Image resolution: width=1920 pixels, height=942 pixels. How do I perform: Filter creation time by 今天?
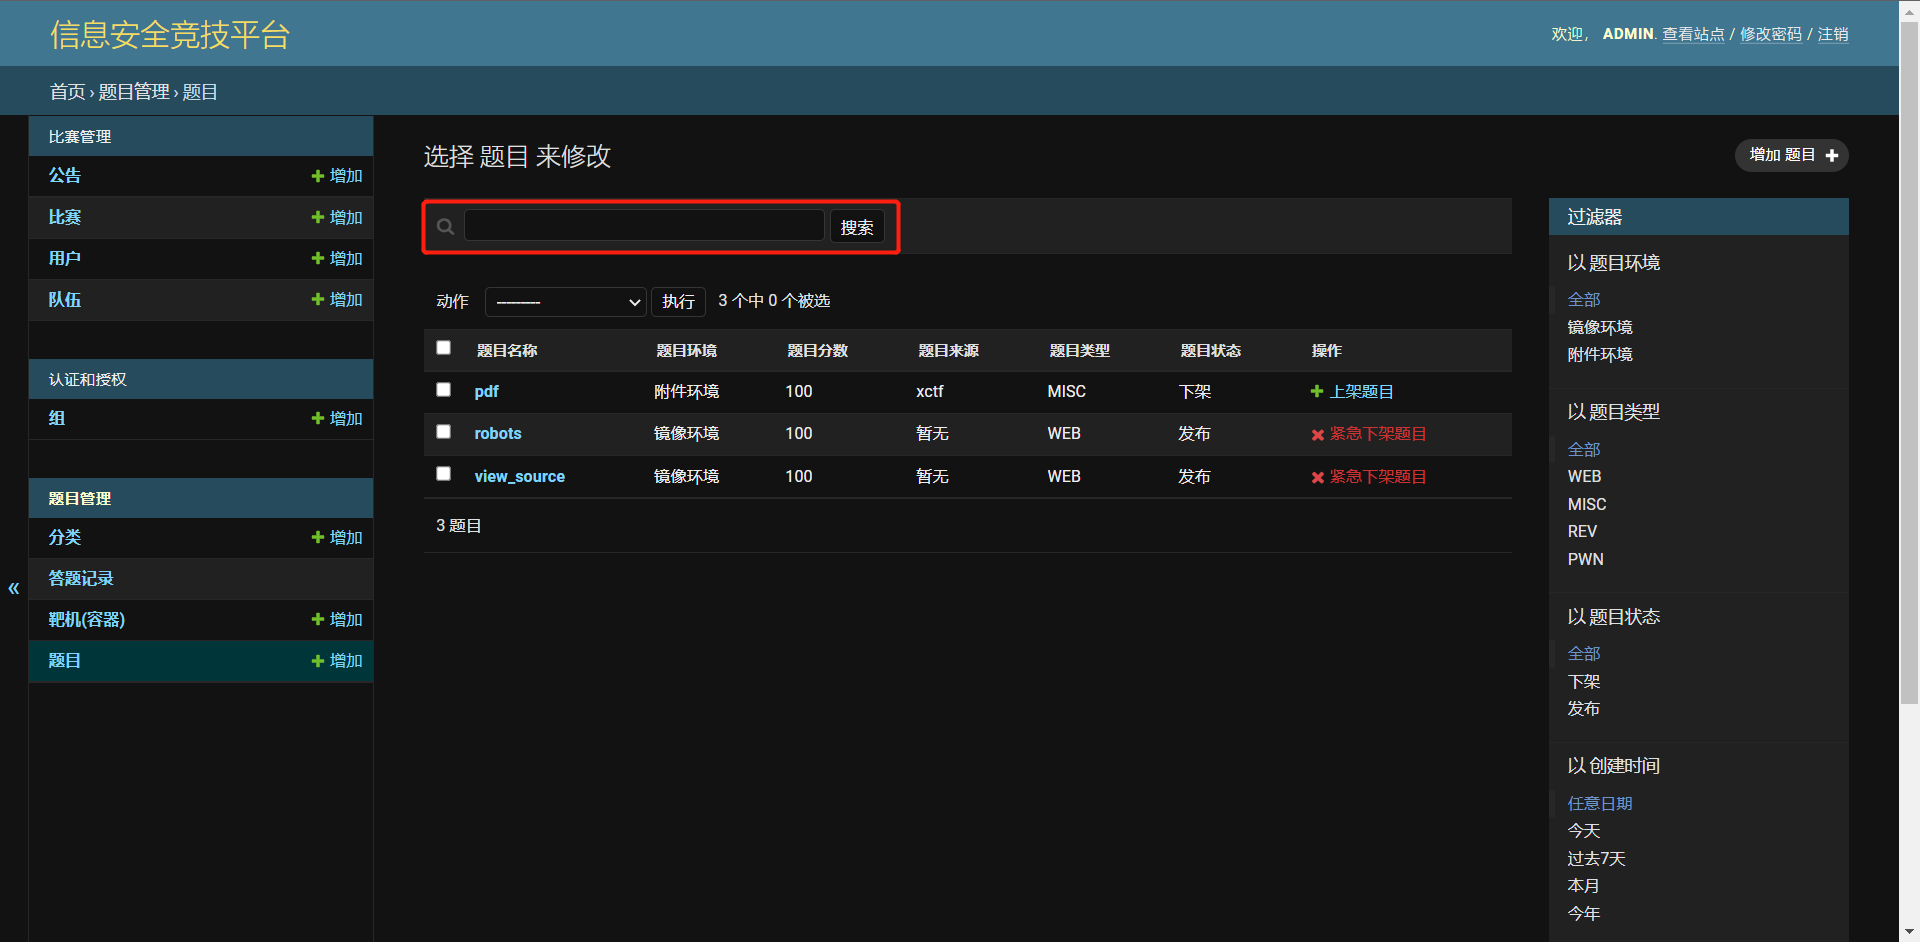[1584, 830]
